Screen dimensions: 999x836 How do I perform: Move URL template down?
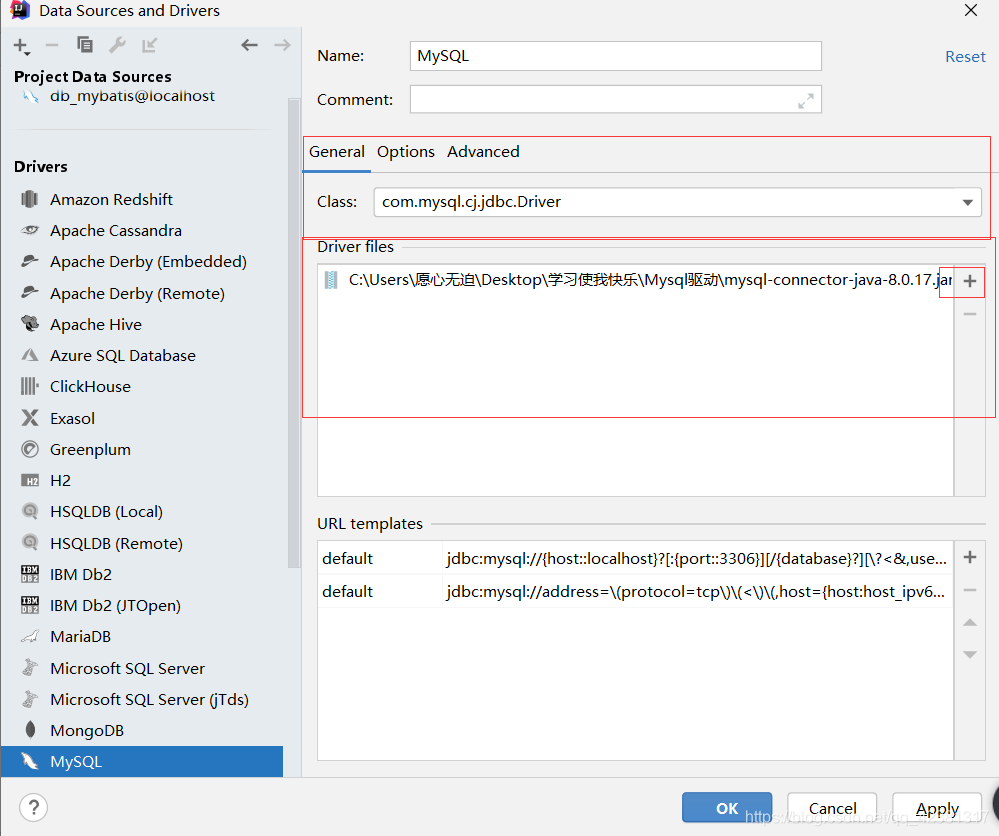point(970,654)
